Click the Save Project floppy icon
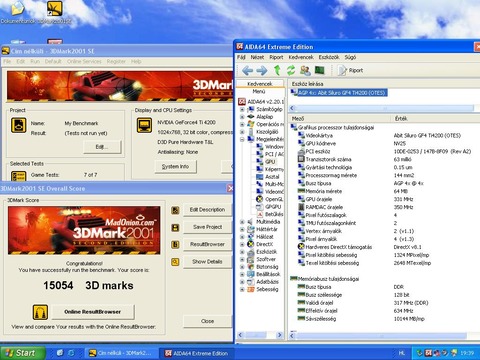The image size is (480, 360). [175, 228]
